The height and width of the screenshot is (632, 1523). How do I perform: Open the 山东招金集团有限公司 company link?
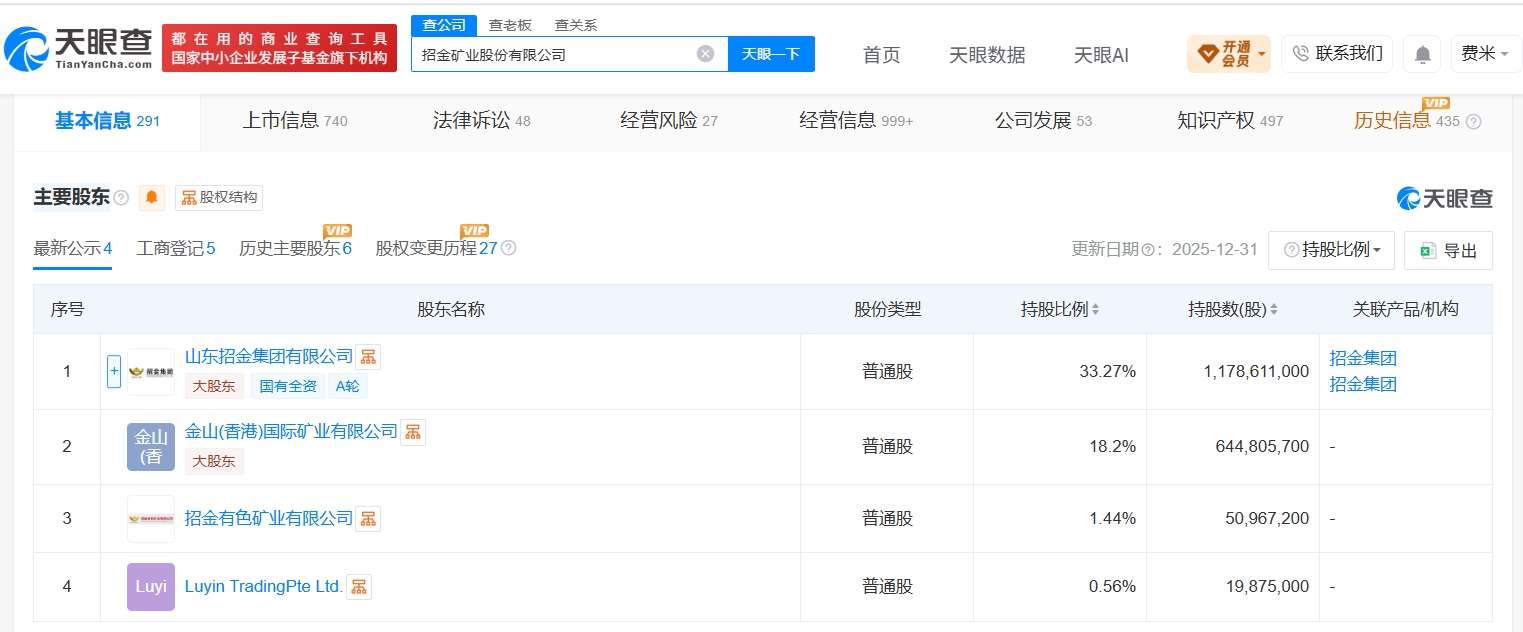click(269, 356)
